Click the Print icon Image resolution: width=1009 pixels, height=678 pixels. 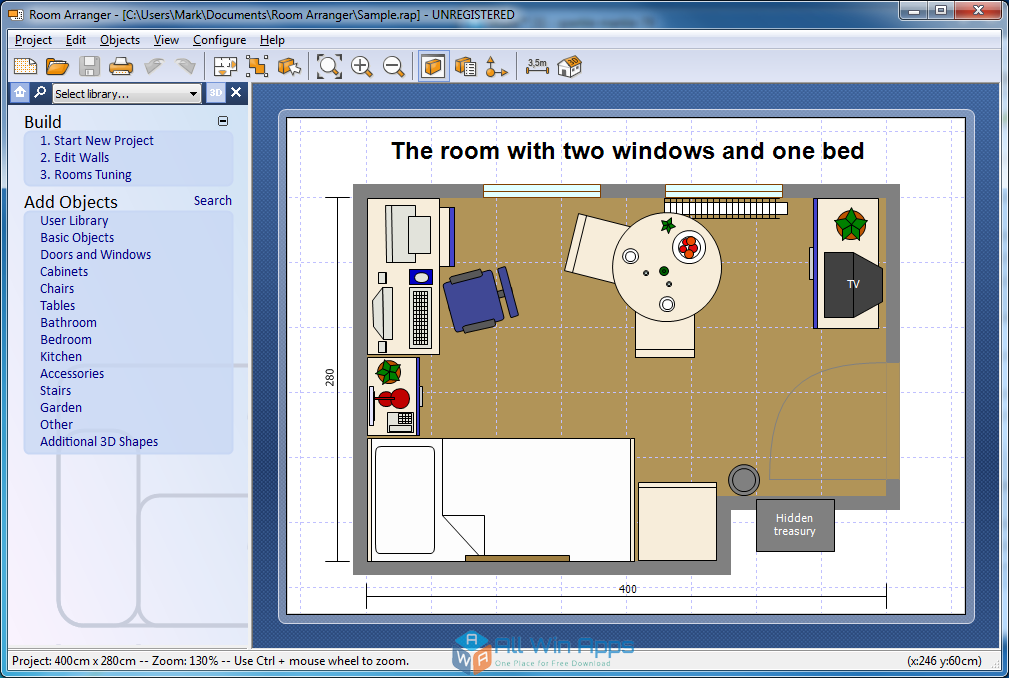pos(121,66)
